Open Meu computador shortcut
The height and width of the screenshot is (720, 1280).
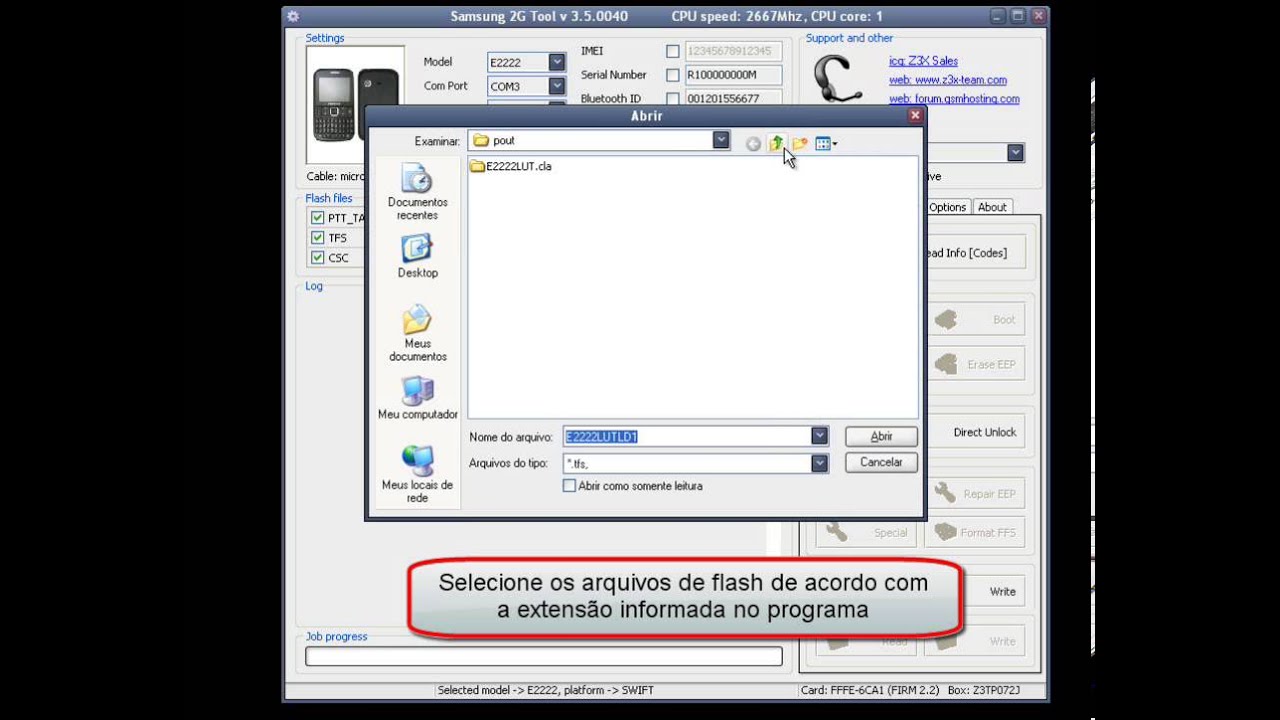pos(417,398)
